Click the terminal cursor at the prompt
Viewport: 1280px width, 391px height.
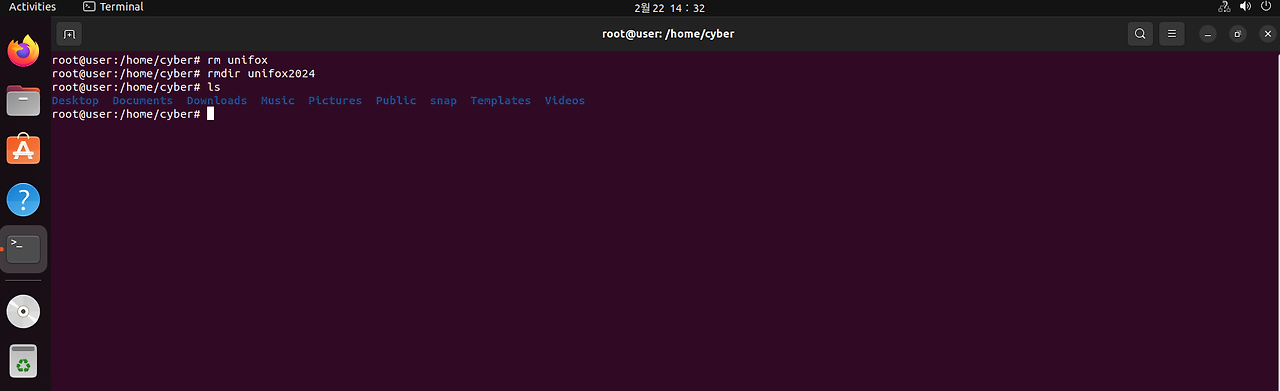point(211,114)
